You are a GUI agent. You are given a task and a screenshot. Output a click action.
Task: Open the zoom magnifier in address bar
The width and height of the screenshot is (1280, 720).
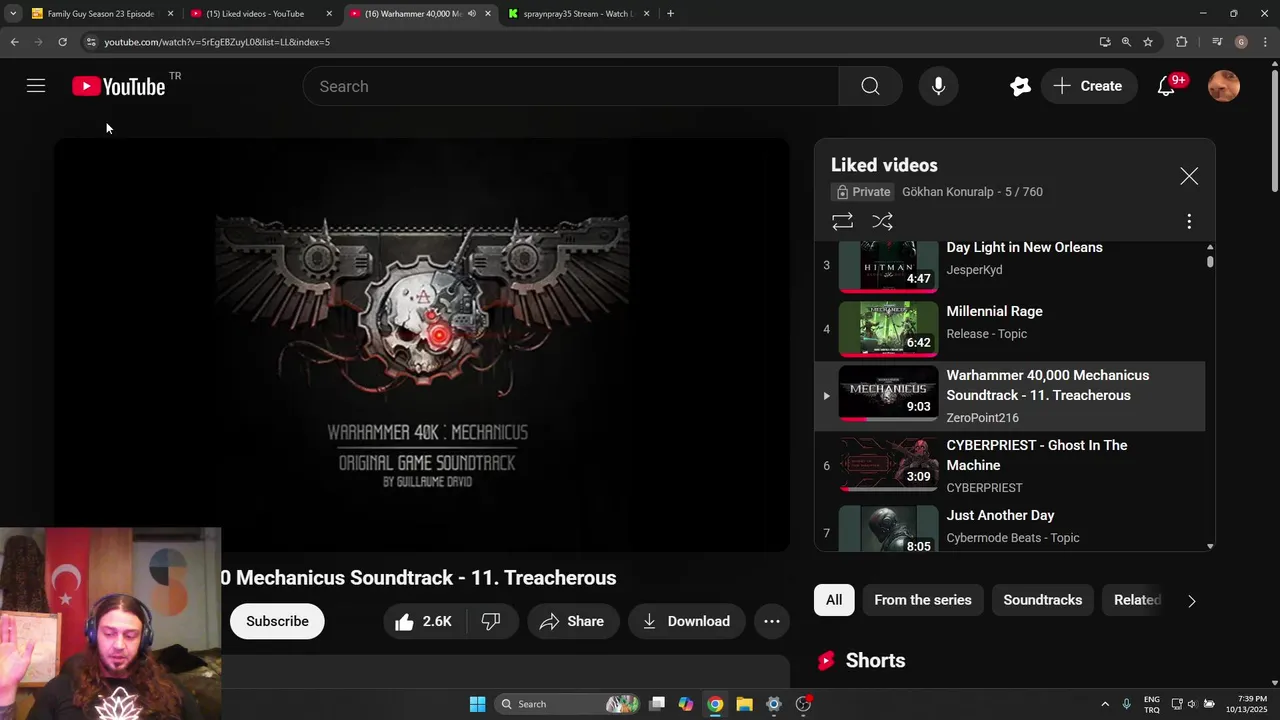(x=1126, y=42)
